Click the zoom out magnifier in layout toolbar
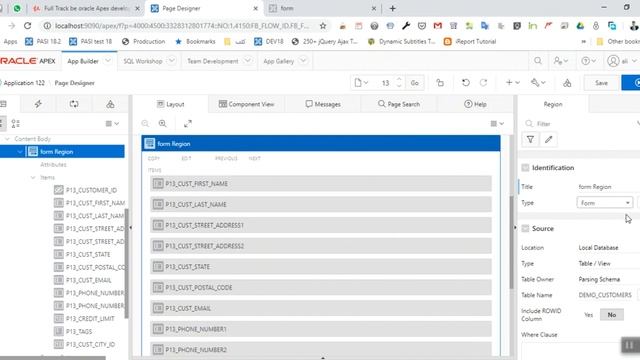The image size is (640, 360). (145, 123)
